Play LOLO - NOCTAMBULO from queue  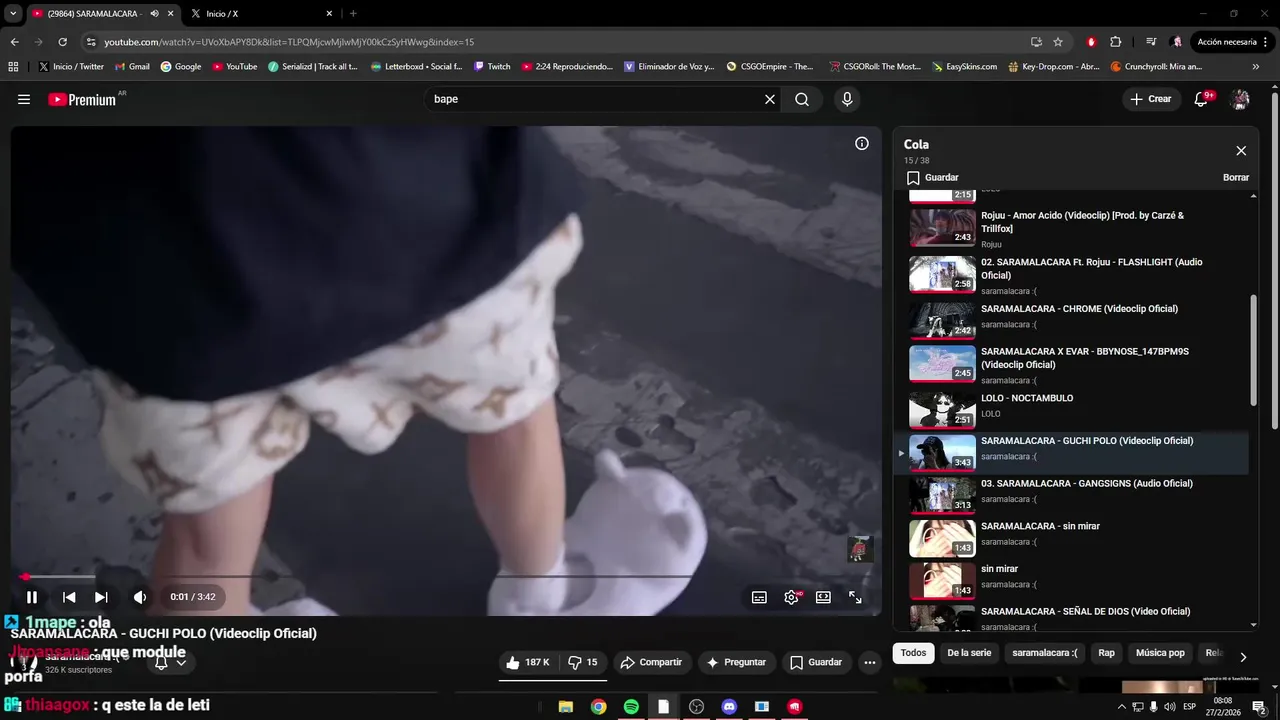click(1074, 408)
